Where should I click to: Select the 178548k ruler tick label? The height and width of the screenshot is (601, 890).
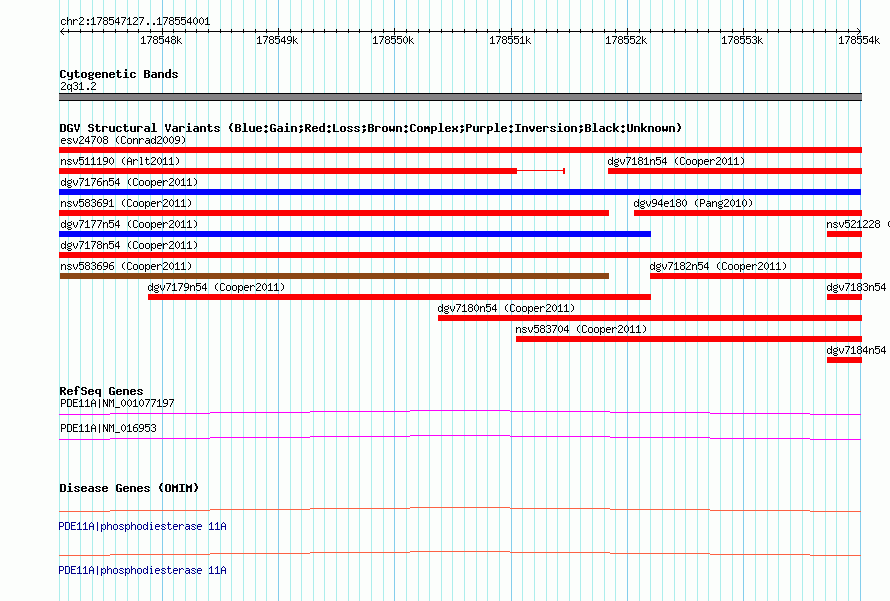(x=161, y=40)
